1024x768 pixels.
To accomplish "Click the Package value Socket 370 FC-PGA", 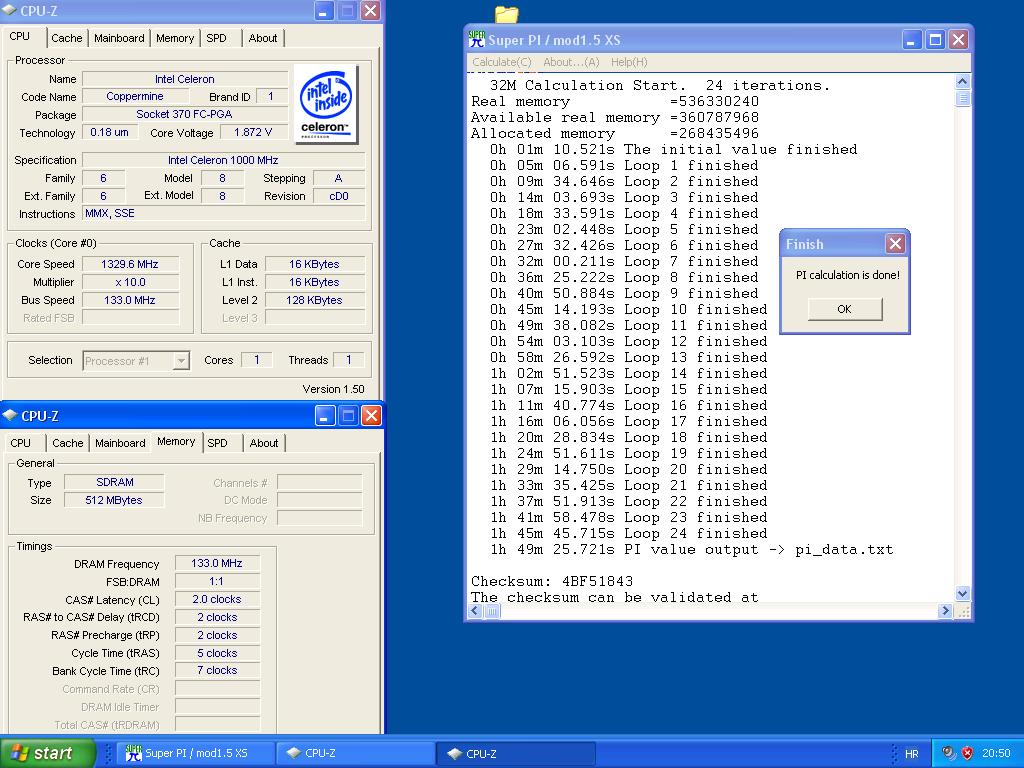I will tap(185, 114).
